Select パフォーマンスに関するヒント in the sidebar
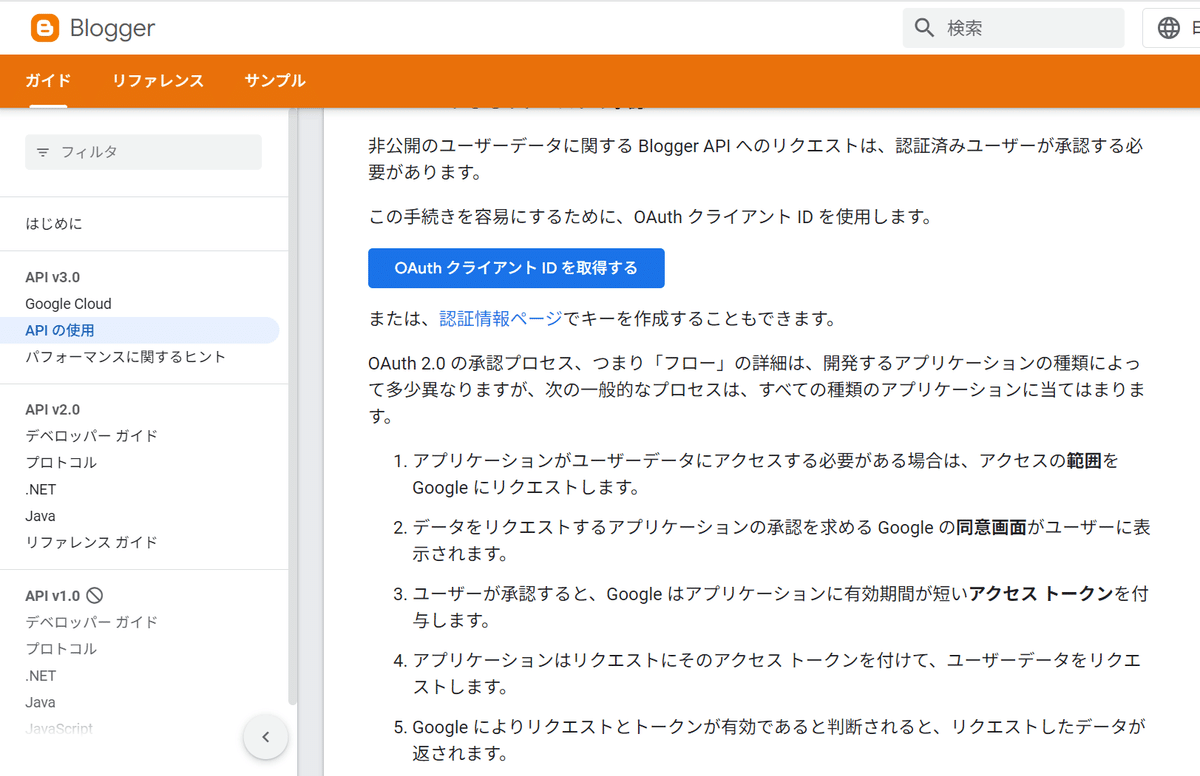1200x776 pixels. coord(125,355)
